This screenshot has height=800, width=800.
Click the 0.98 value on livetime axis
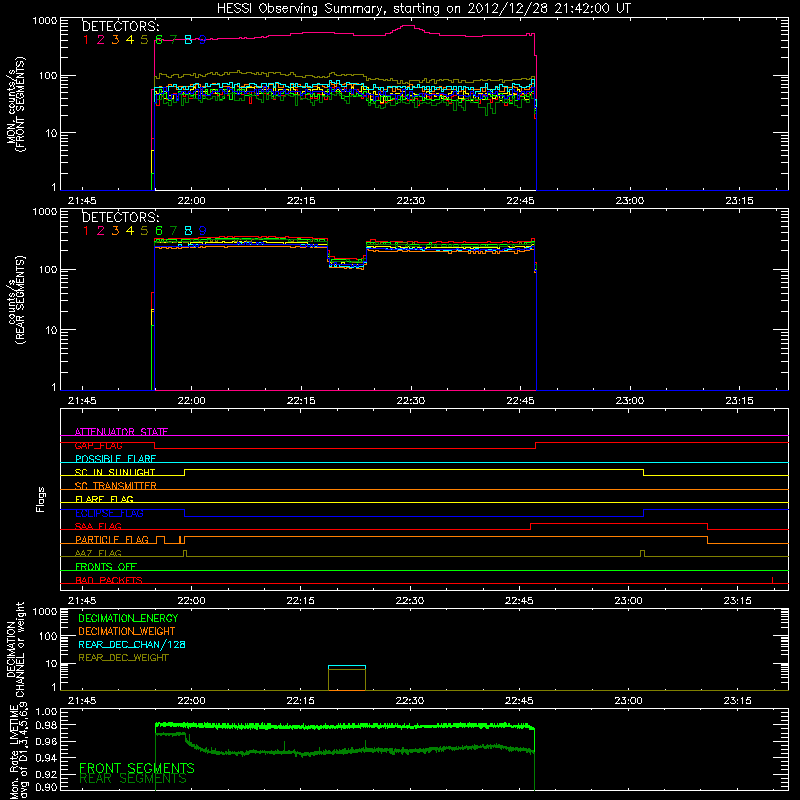pyautogui.click(x=46, y=725)
